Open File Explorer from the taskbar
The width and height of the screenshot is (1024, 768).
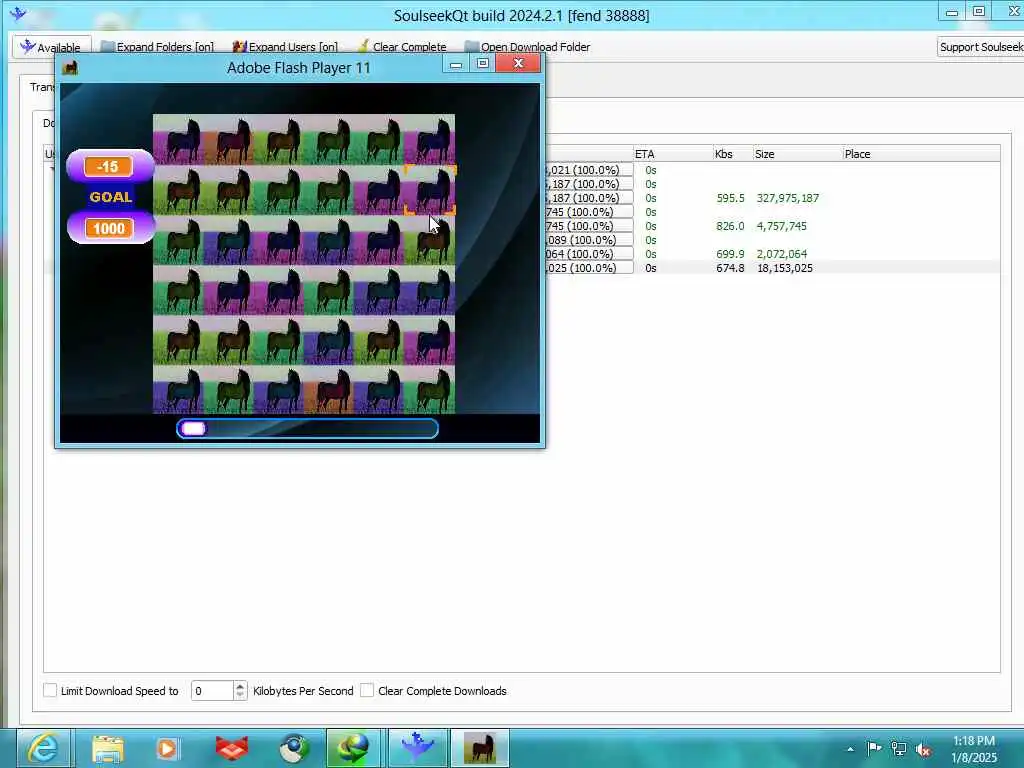point(108,748)
